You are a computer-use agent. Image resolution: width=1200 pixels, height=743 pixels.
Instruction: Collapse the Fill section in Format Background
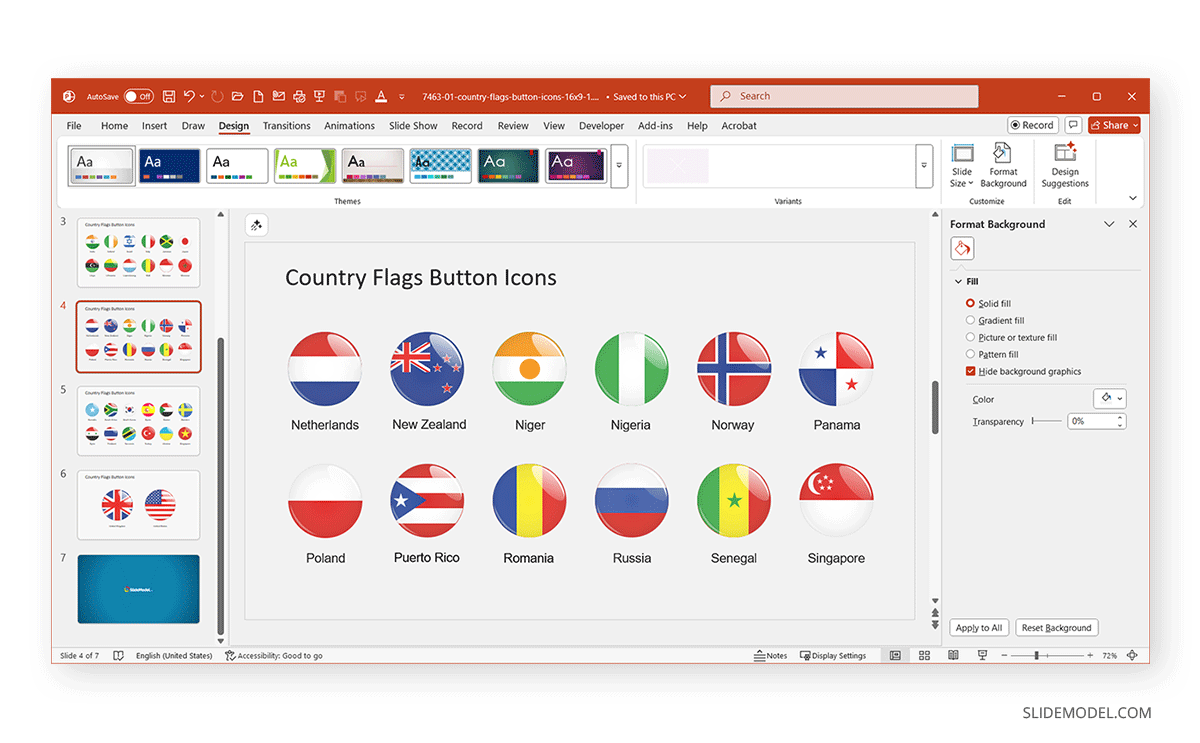(959, 281)
